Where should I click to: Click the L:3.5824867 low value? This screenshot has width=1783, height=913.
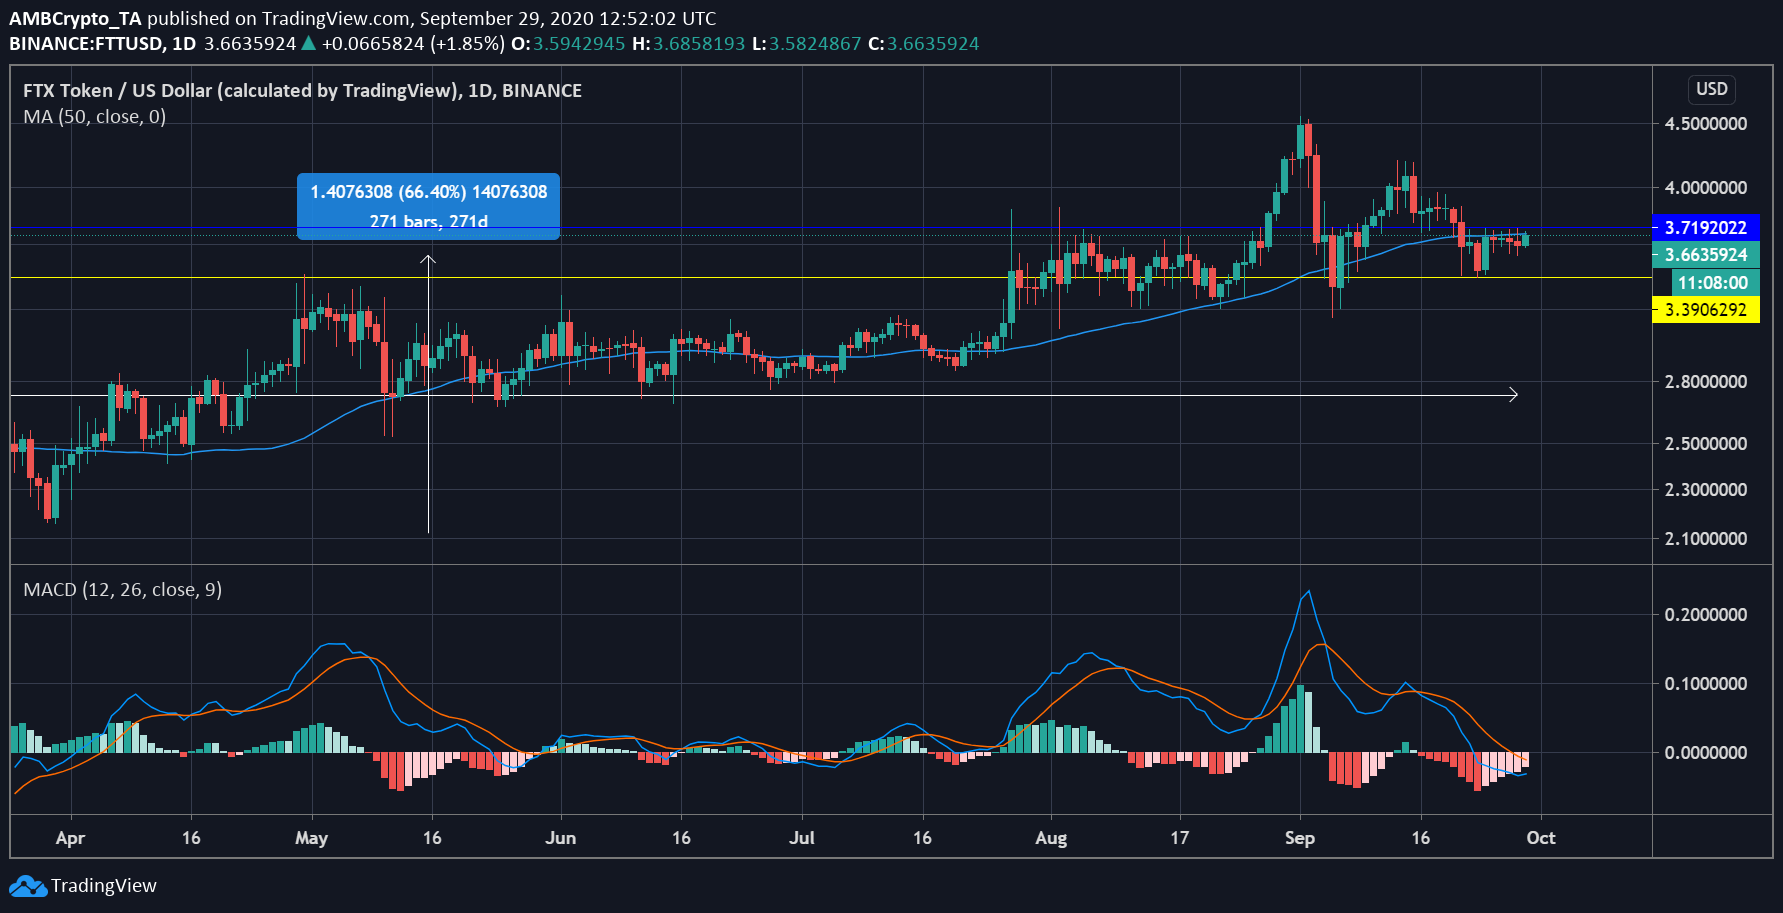806,44
